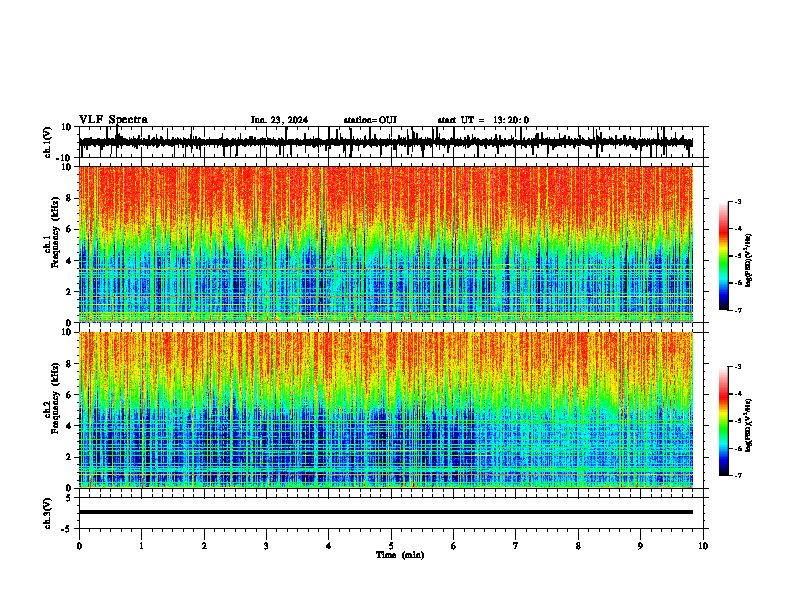This screenshot has height=612, width=792.
Task: Click inside the ch.1 frequency spectrogram
Action: click(x=386, y=244)
